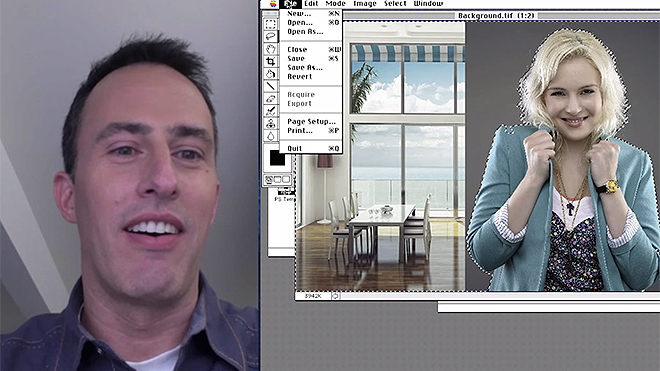Open the Window menu
This screenshot has height=371, width=660.
coord(428,4)
